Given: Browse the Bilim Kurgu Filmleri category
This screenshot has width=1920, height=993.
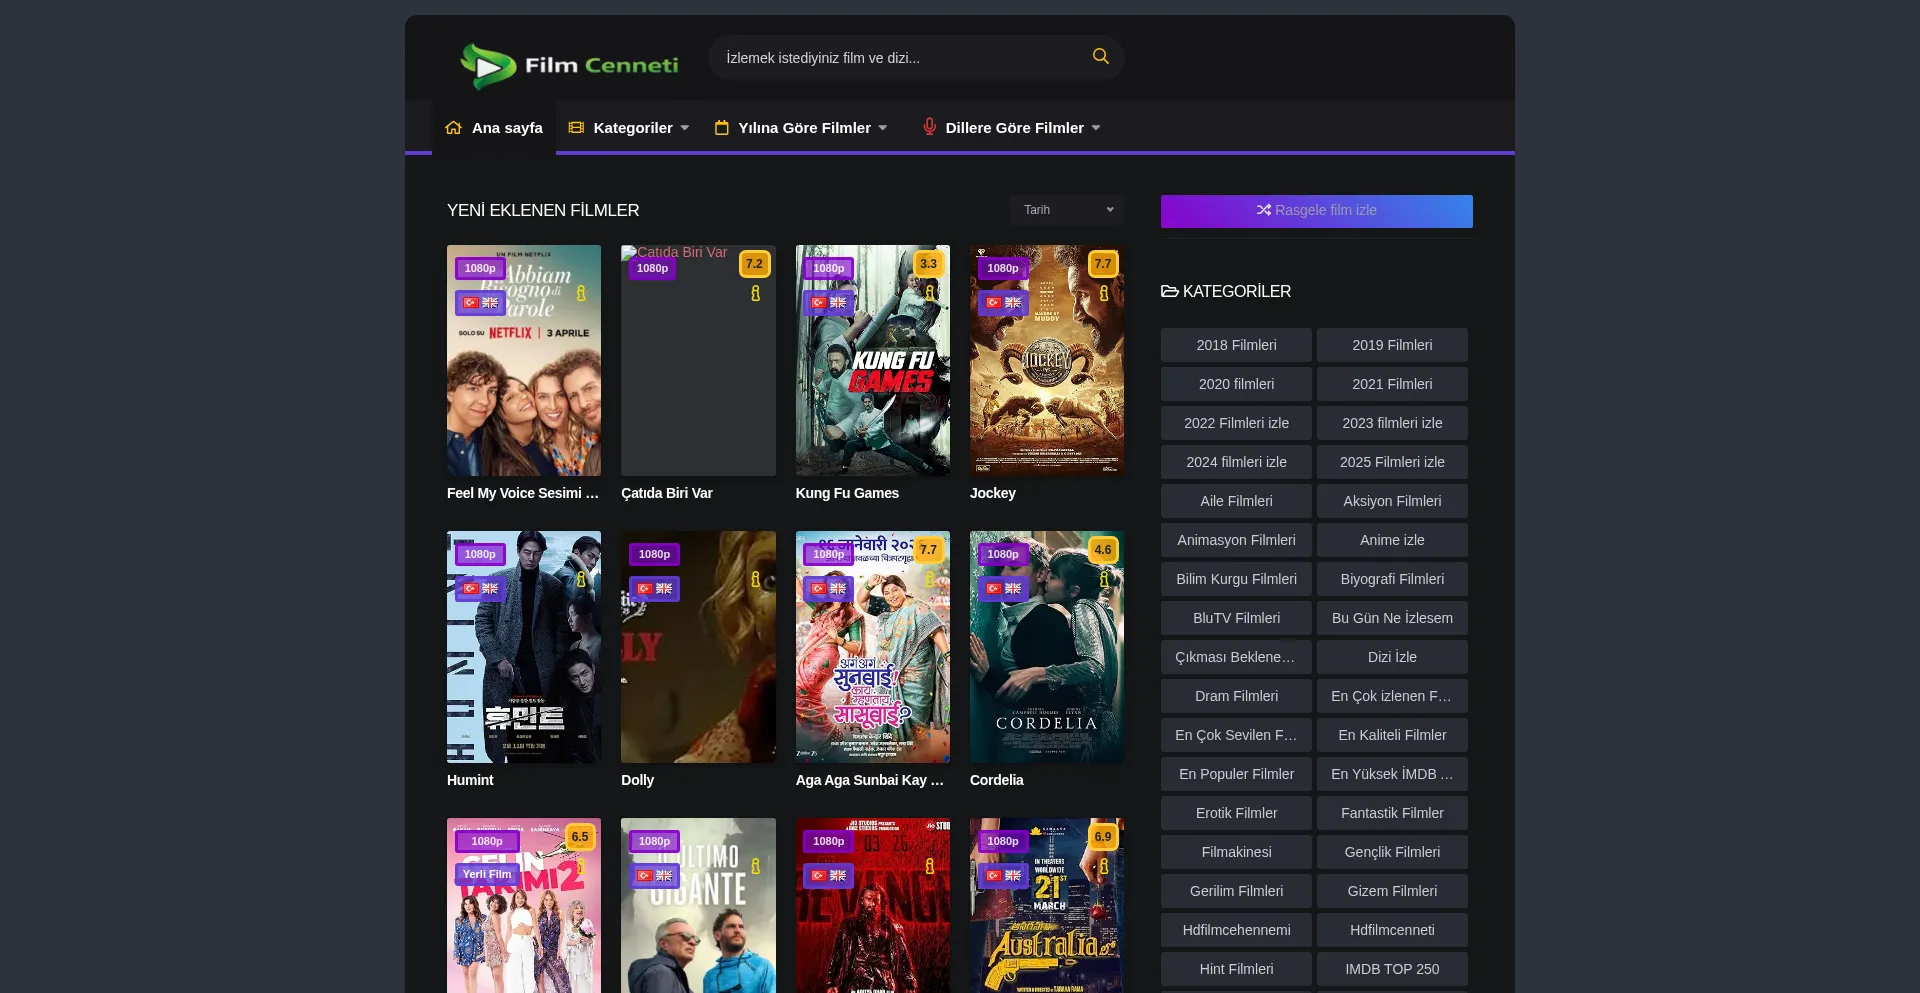Looking at the screenshot, I should 1237,579.
